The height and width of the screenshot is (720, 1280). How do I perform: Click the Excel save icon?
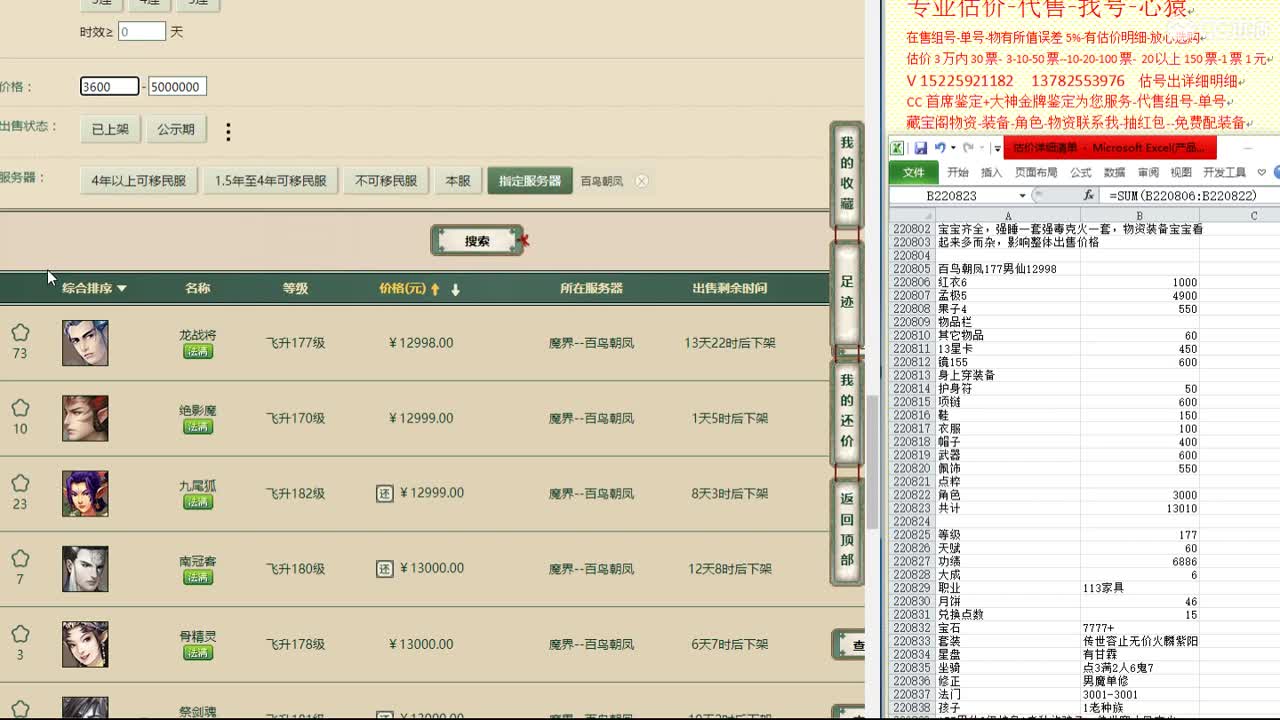pyautogui.click(x=921, y=148)
